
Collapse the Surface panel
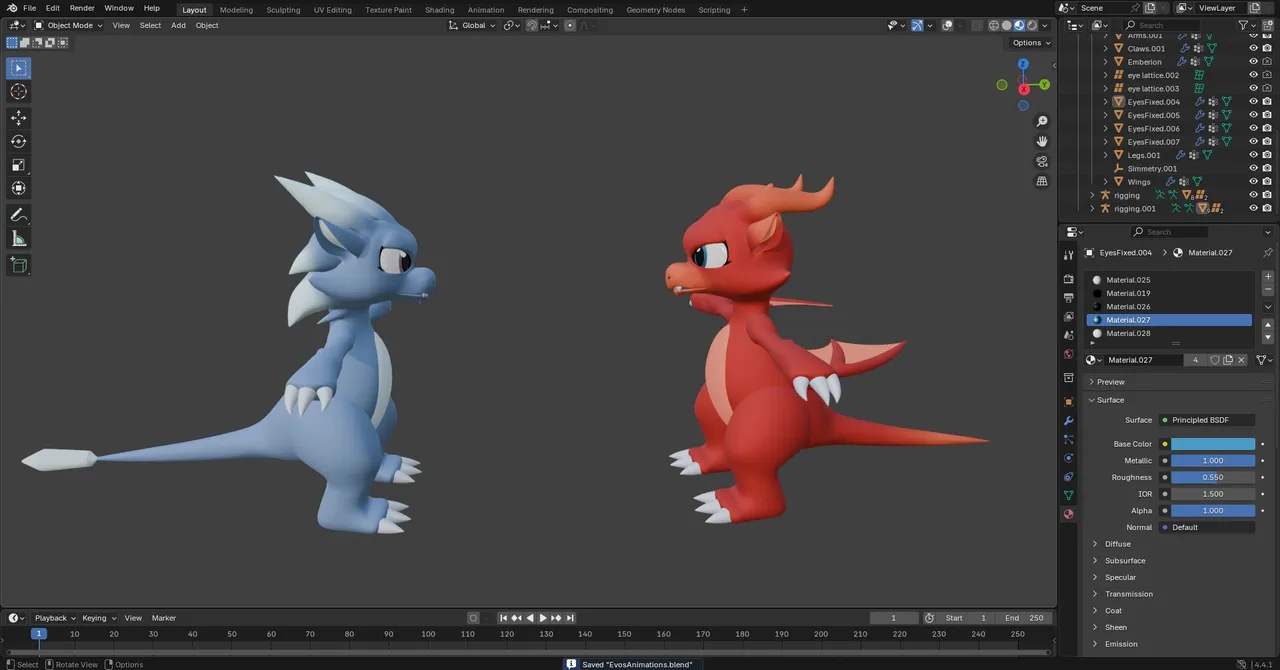[x=1109, y=400]
